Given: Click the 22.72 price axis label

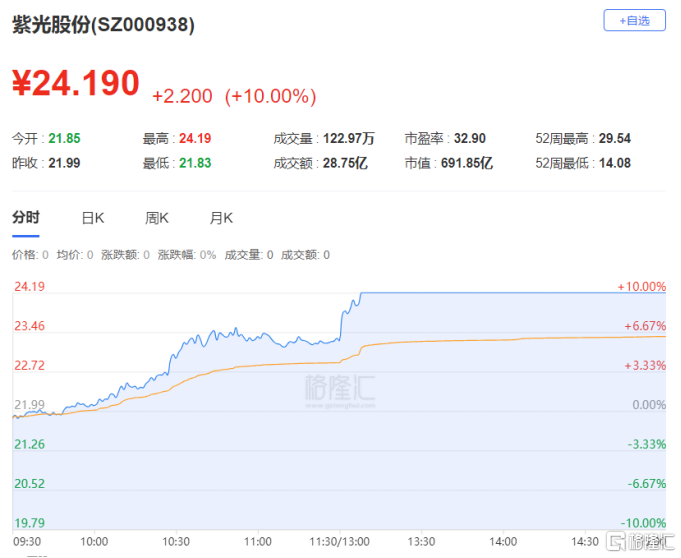Looking at the screenshot, I should tap(30, 366).
